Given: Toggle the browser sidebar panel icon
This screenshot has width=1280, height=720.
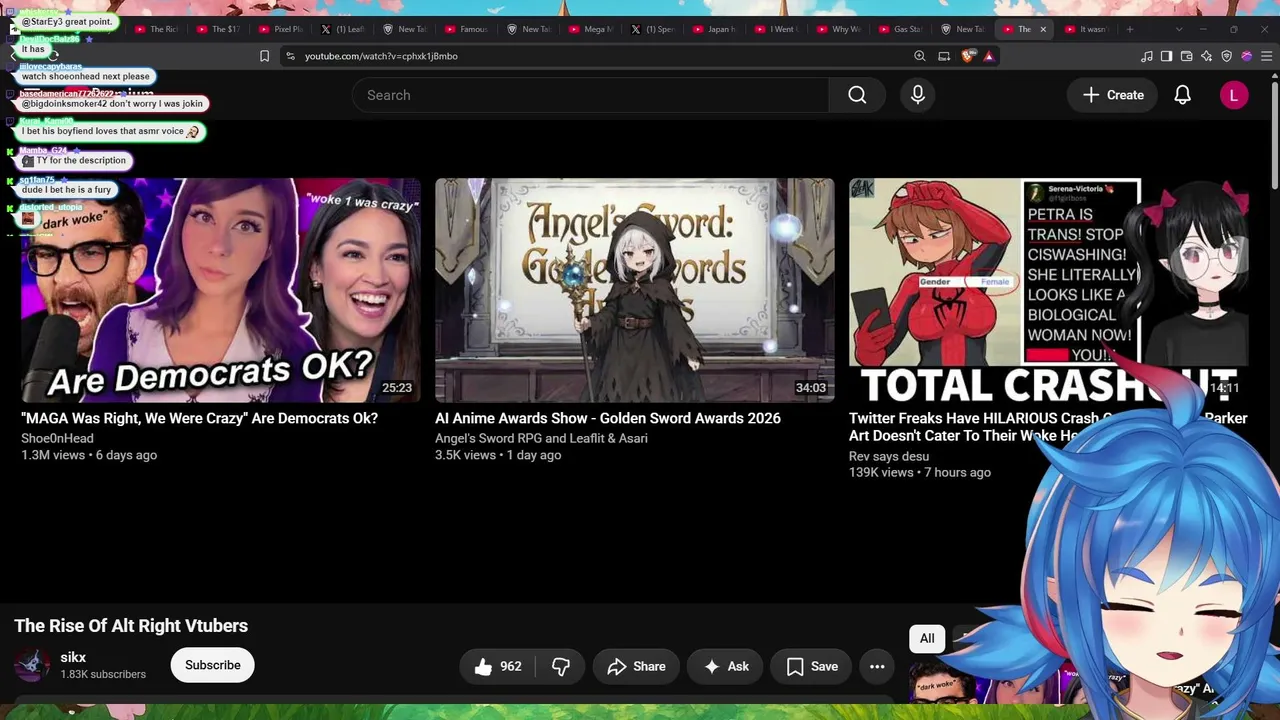Looking at the screenshot, I should click(1166, 56).
